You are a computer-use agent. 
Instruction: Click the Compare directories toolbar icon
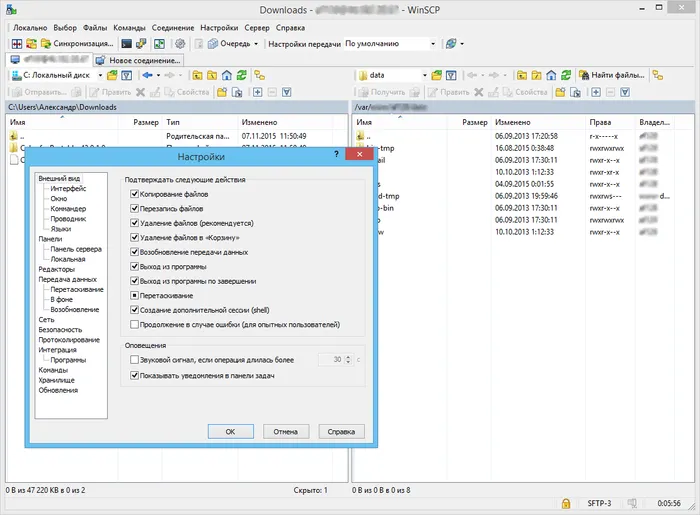pyautogui.click(x=17, y=44)
